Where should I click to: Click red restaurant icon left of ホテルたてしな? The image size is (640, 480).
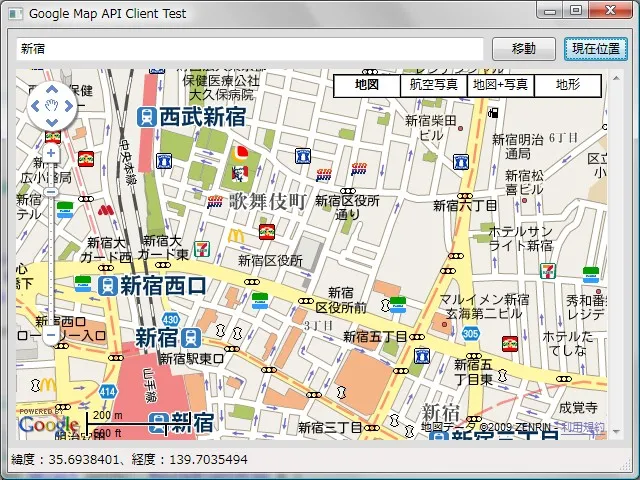pyautogui.click(x=510, y=344)
